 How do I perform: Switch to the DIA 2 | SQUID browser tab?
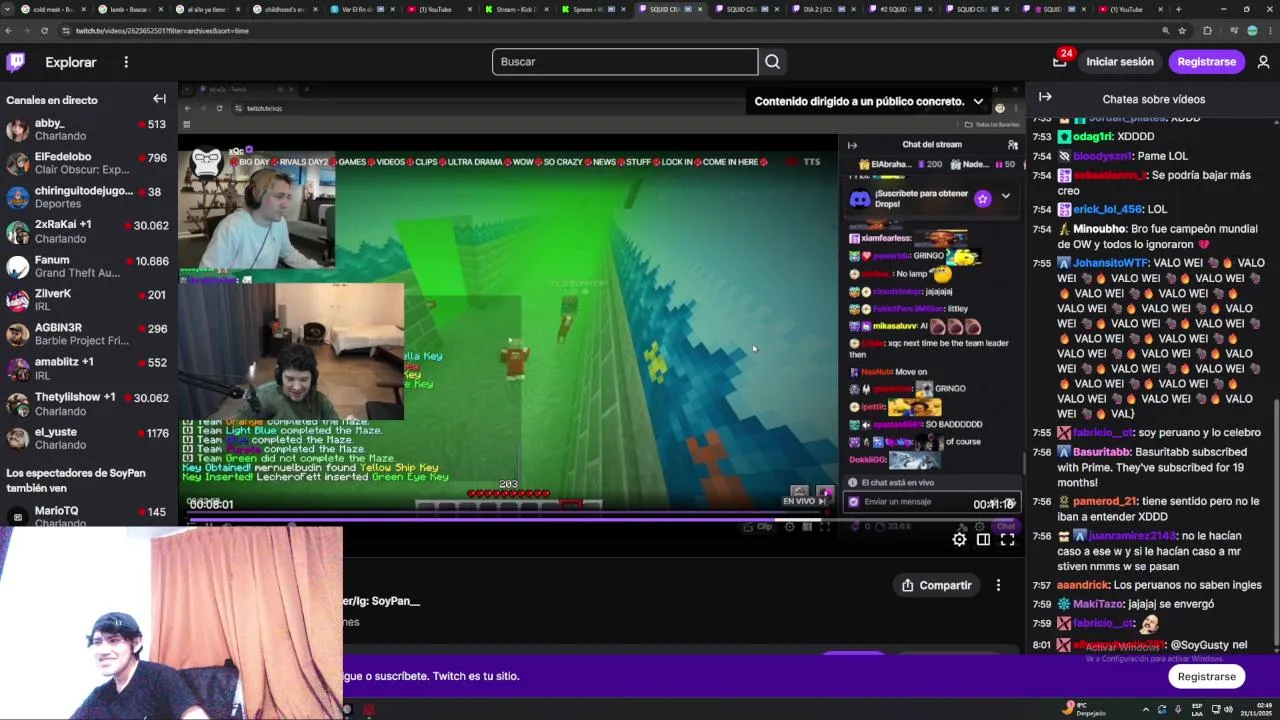click(x=824, y=9)
